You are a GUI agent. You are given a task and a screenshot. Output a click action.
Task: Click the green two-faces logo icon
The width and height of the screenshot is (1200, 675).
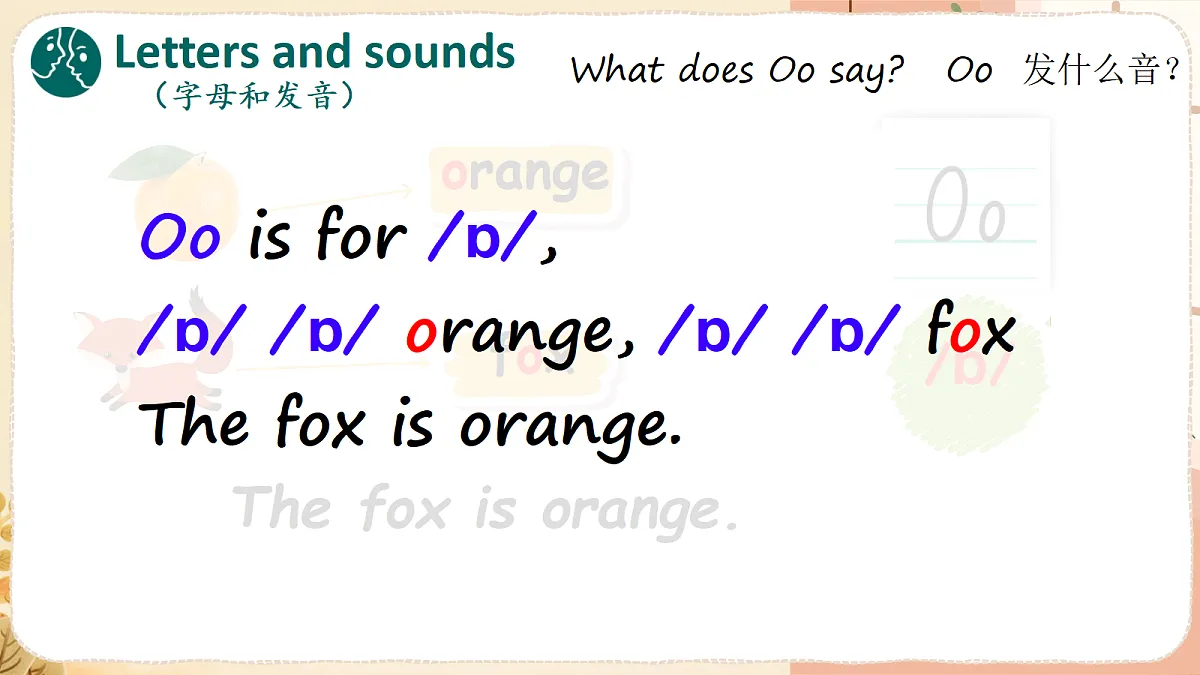point(66,61)
